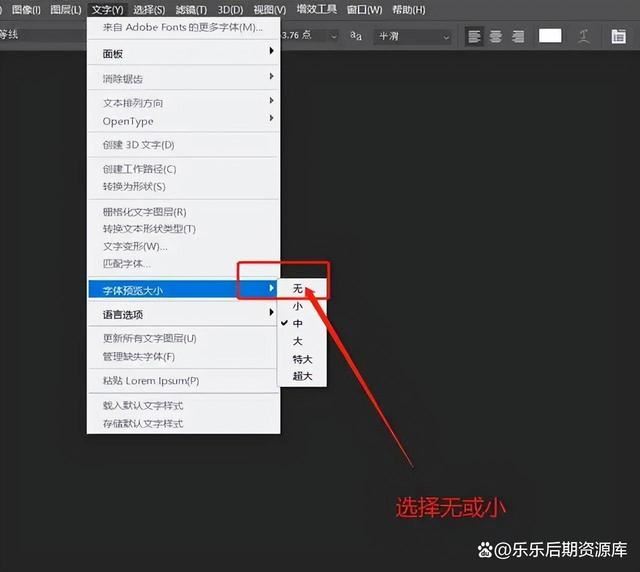
Task: Open the 3D(D) menu
Action: (x=230, y=10)
